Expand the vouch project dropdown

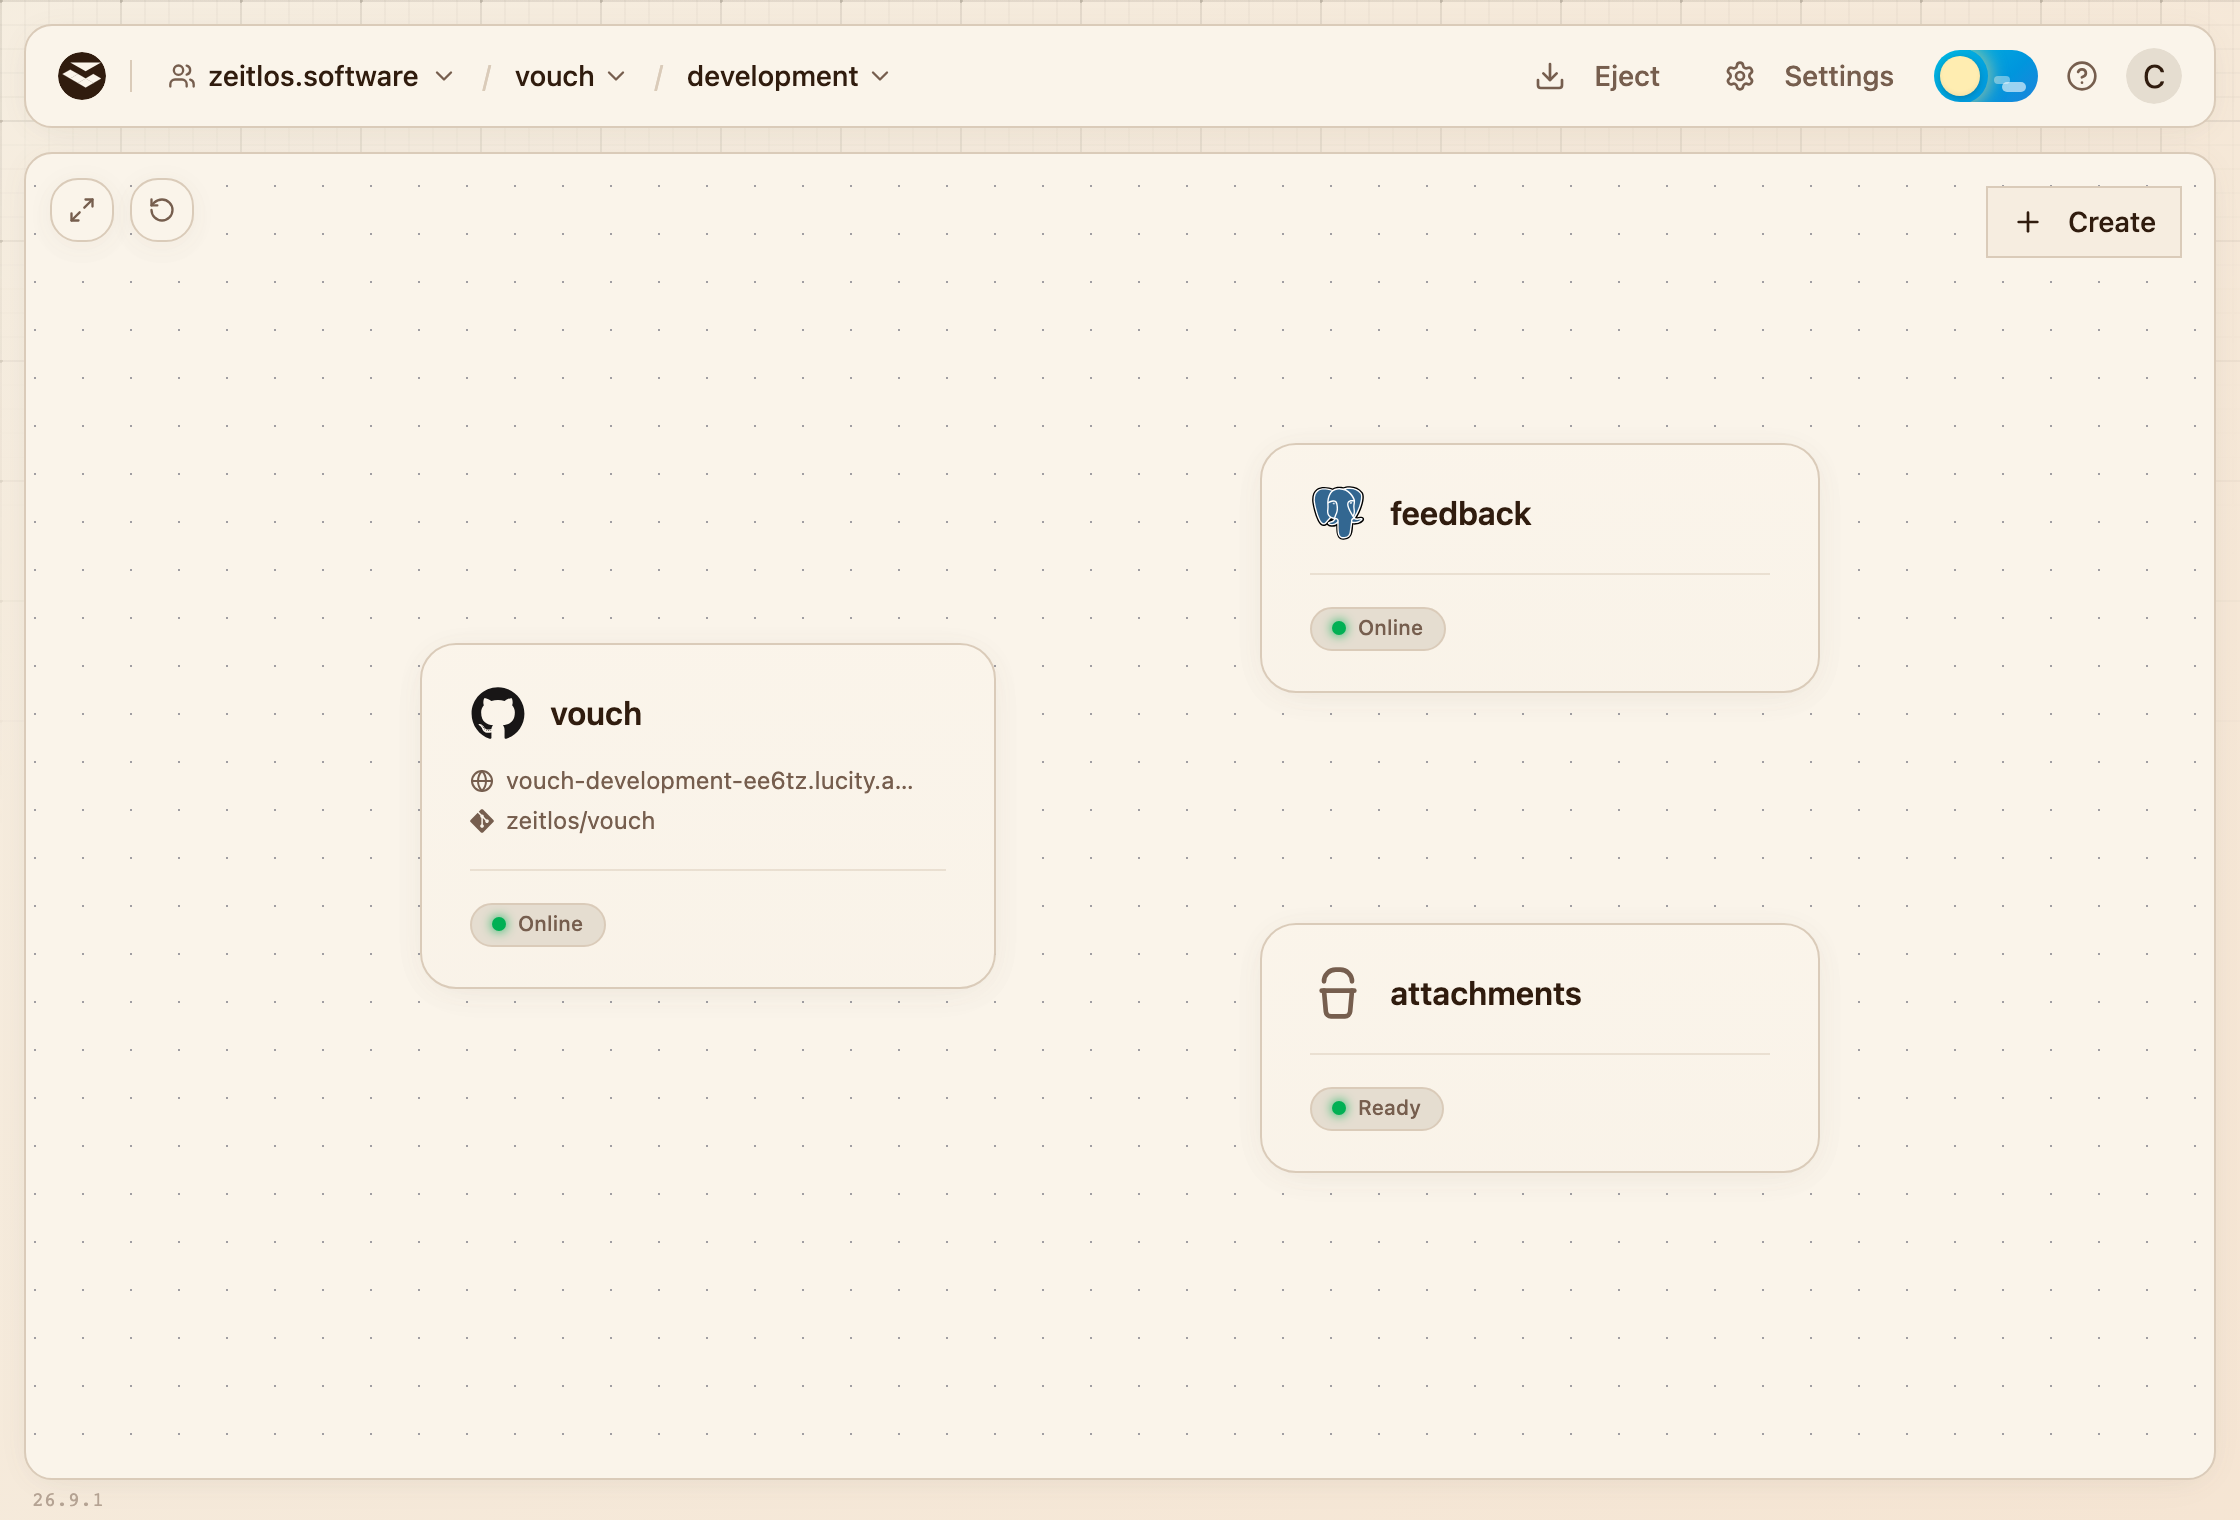pos(570,76)
